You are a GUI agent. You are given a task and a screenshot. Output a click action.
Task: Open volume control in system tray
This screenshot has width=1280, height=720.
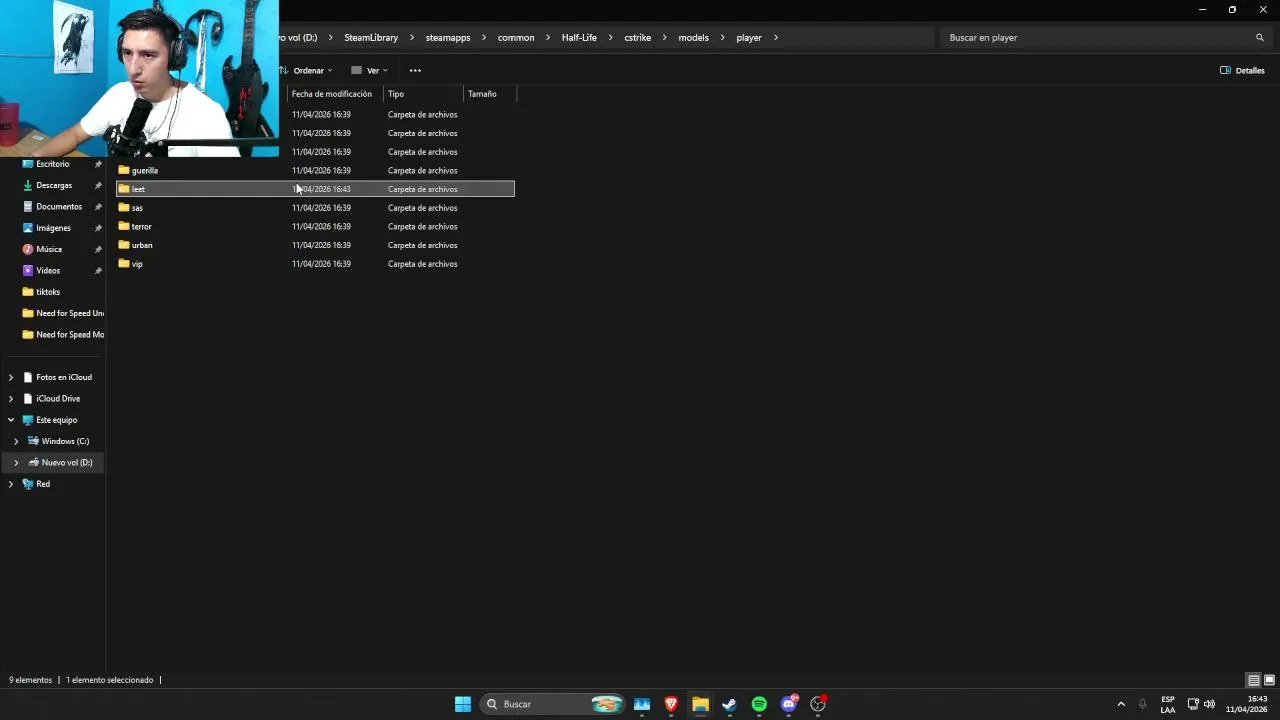click(1209, 704)
